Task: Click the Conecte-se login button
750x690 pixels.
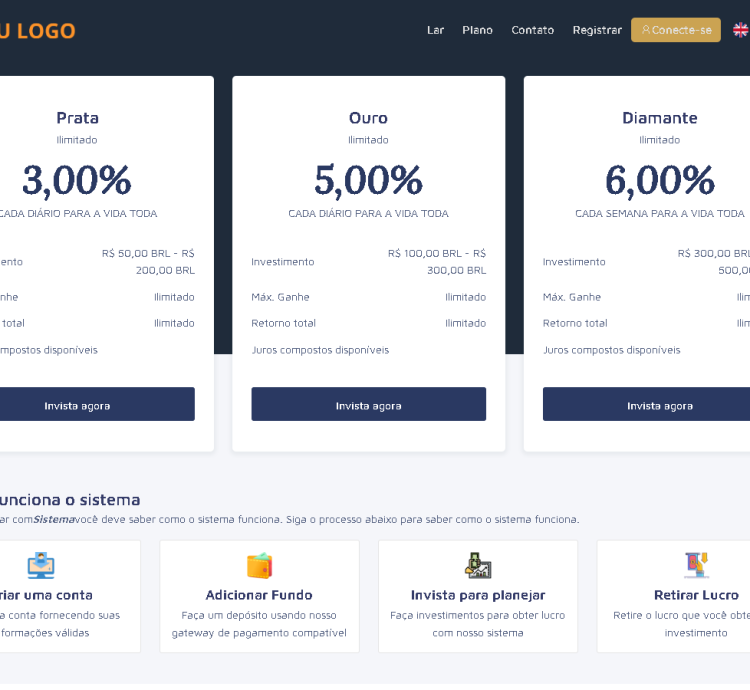Action: click(x=675, y=30)
